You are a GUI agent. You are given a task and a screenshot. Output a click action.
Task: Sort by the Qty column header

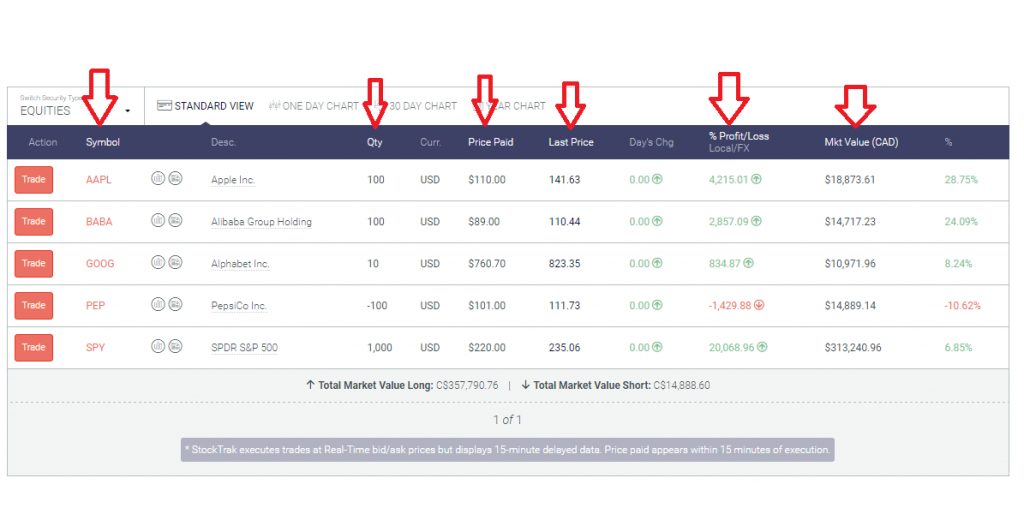click(x=375, y=142)
